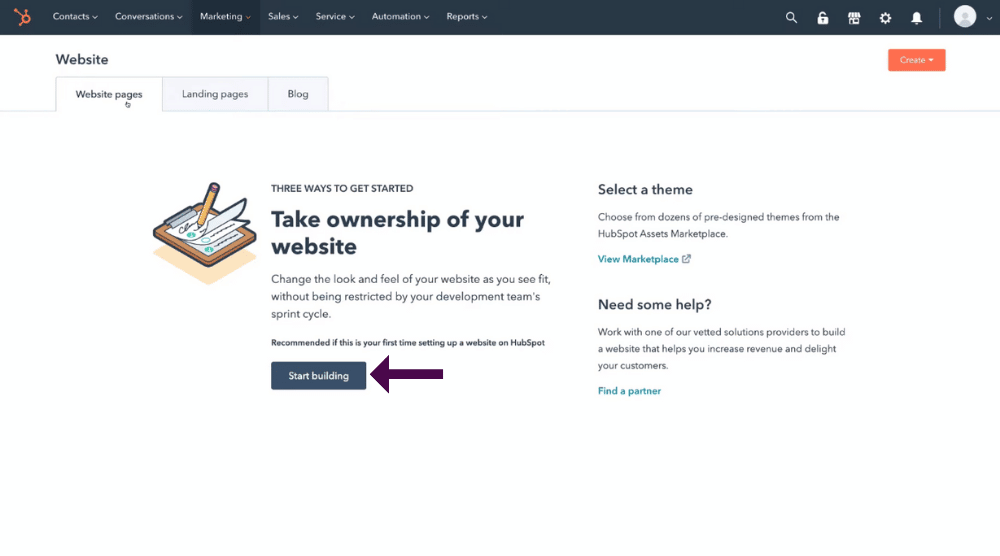Switch to the Blog tab

point(298,94)
